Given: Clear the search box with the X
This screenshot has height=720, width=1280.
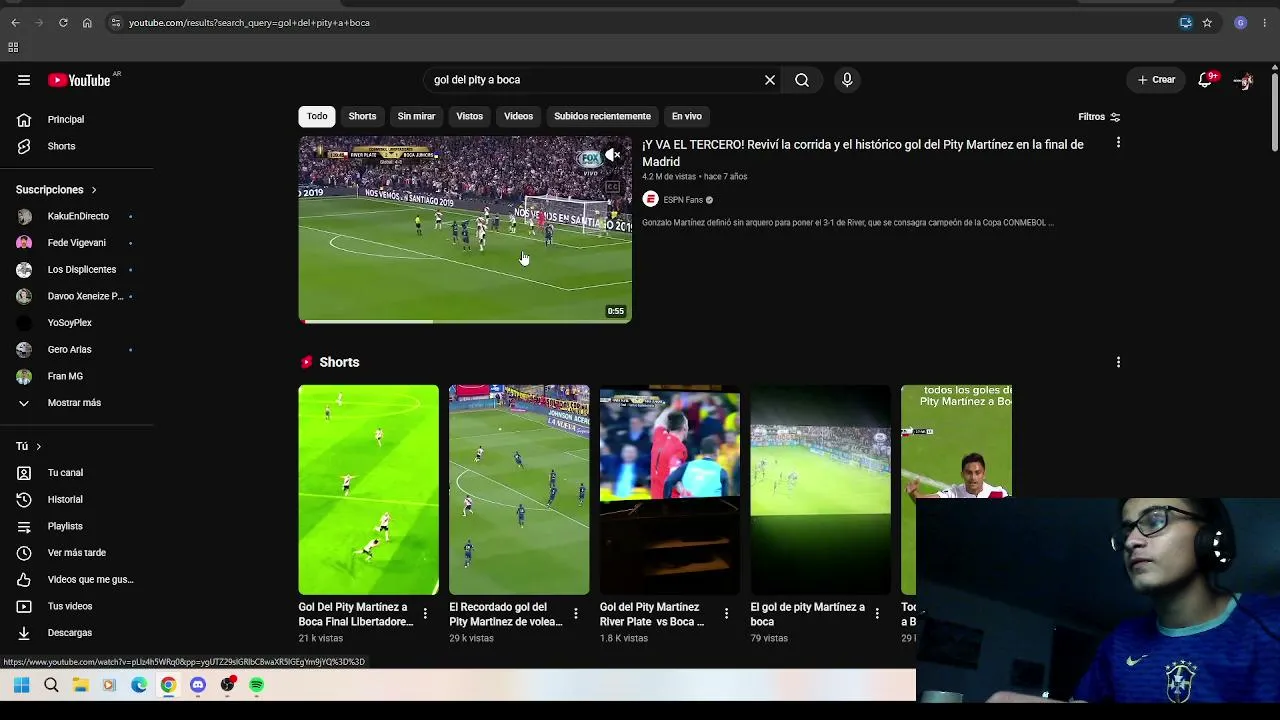Looking at the screenshot, I should [770, 80].
